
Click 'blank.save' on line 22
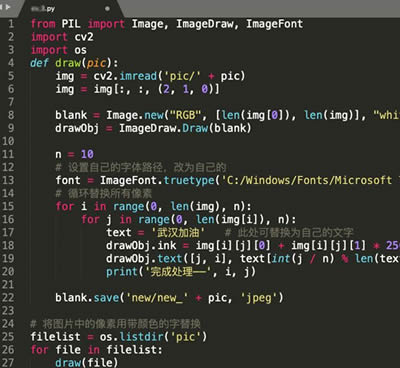[x=87, y=298]
